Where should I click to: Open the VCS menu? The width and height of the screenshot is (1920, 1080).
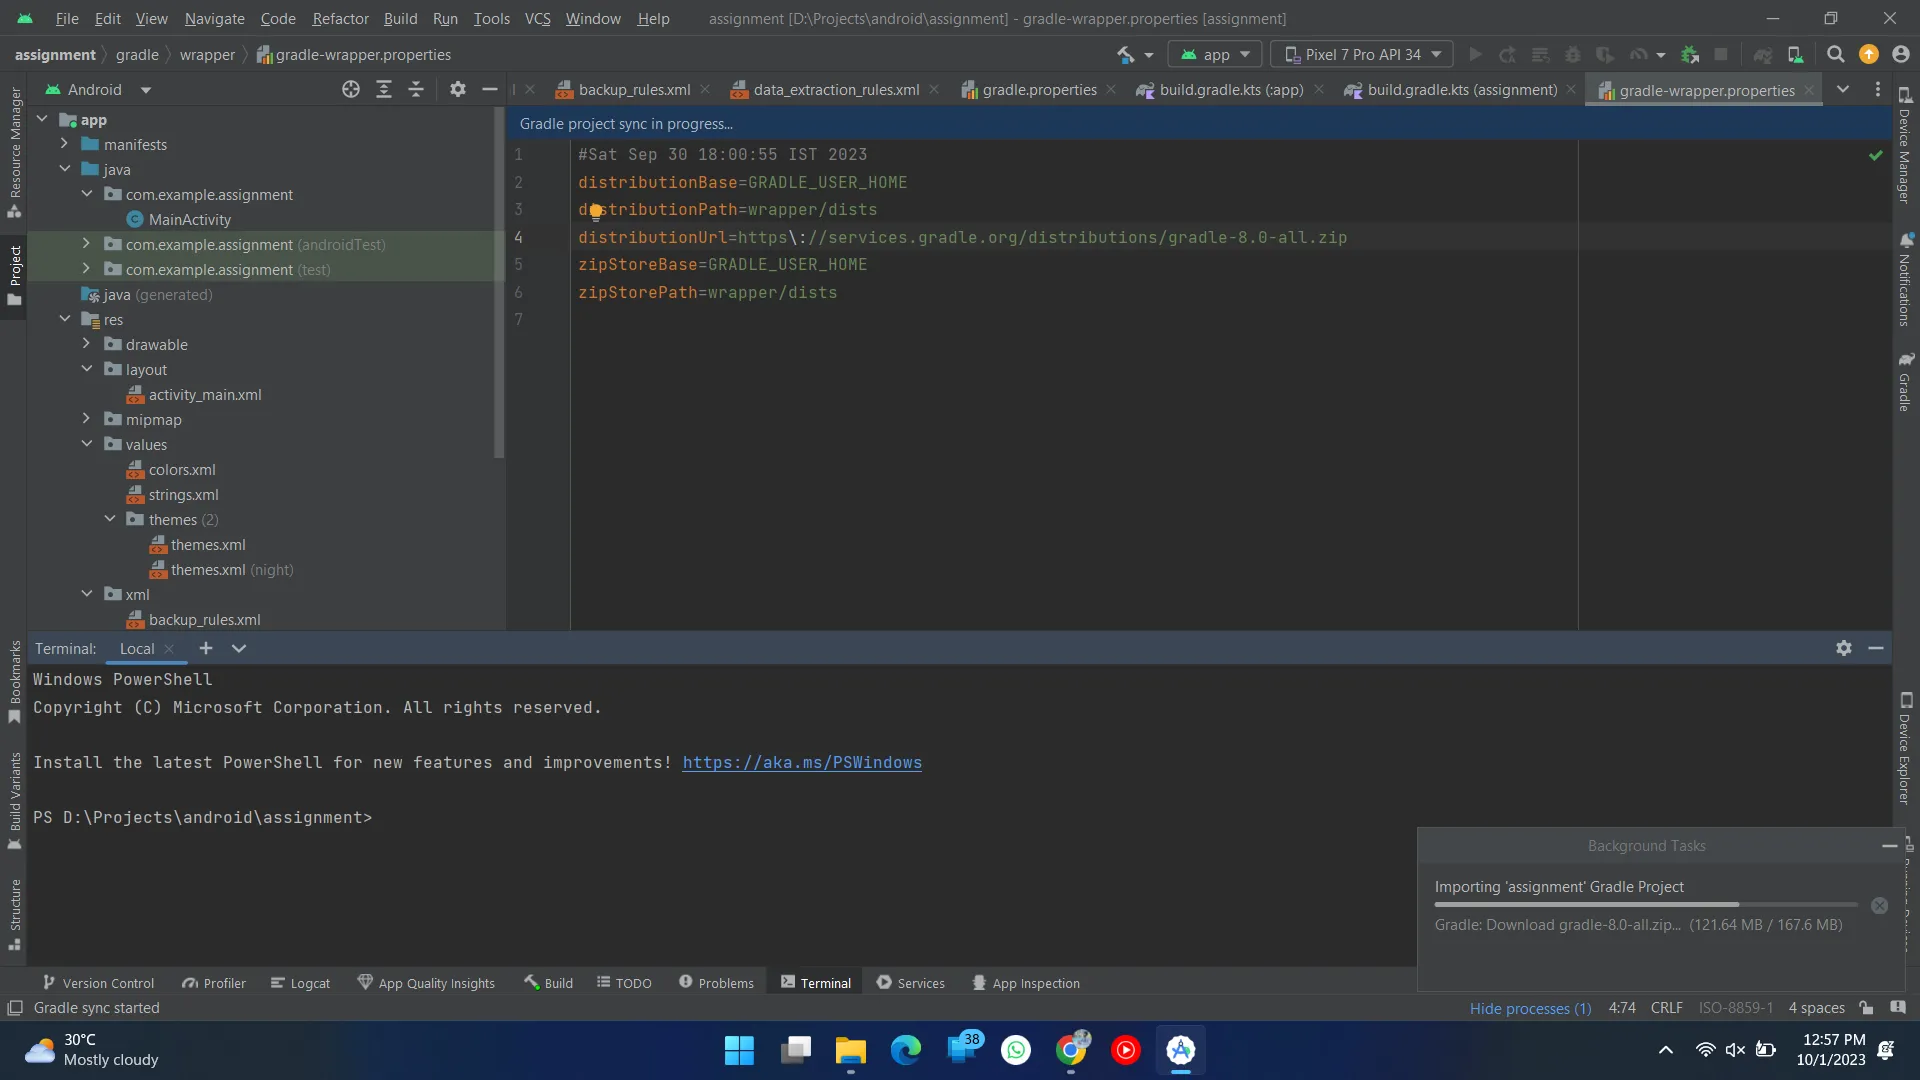point(537,19)
